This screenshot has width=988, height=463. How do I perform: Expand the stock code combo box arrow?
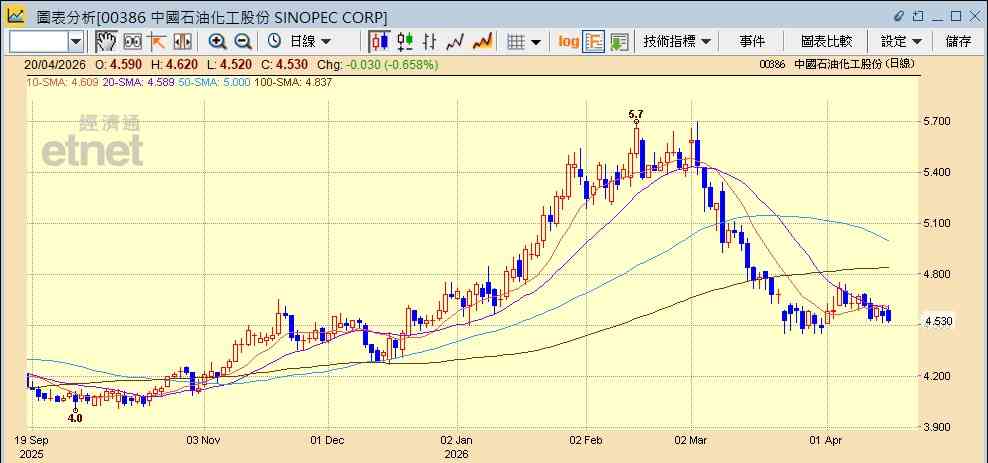pos(76,42)
